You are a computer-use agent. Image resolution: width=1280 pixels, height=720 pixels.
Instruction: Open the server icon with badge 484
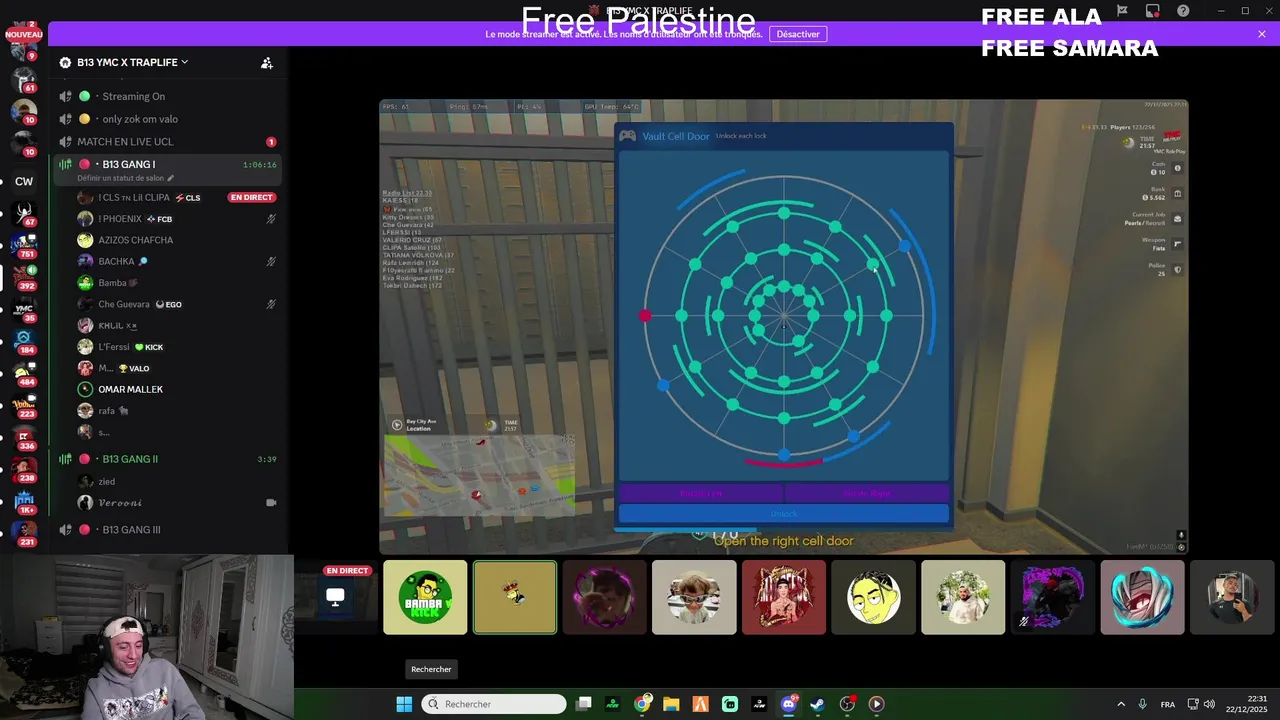[x=24, y=373]
